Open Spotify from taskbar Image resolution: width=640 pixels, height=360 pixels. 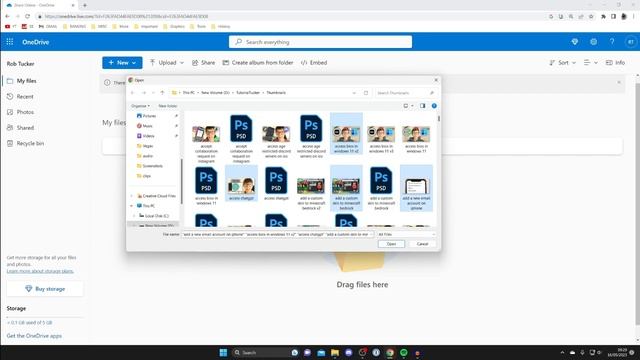(x=404, y=352)
